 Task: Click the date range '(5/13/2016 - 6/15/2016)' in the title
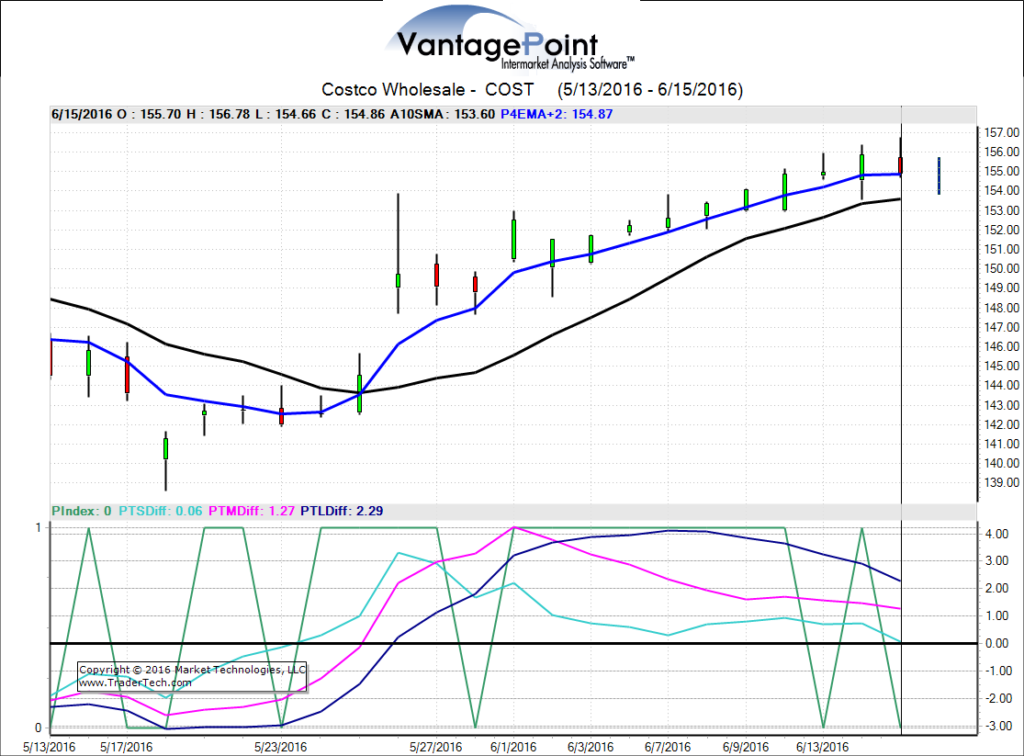coord(650,89)
